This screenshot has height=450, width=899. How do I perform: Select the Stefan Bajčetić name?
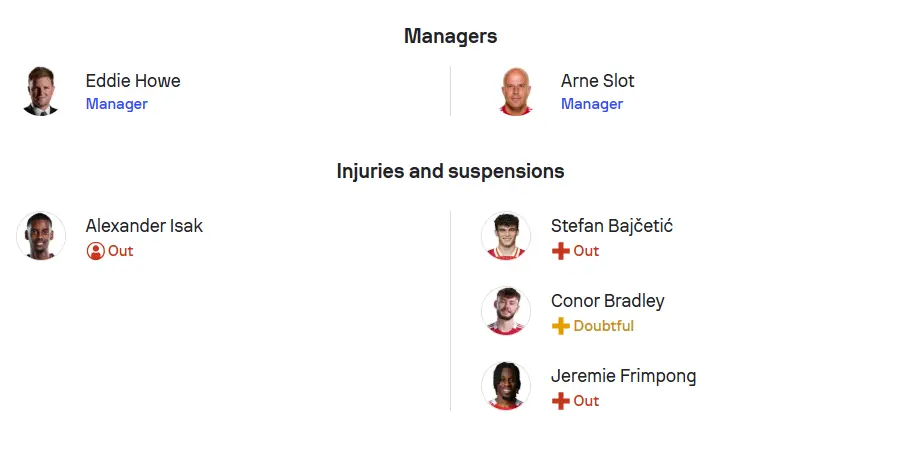(612, 226)
